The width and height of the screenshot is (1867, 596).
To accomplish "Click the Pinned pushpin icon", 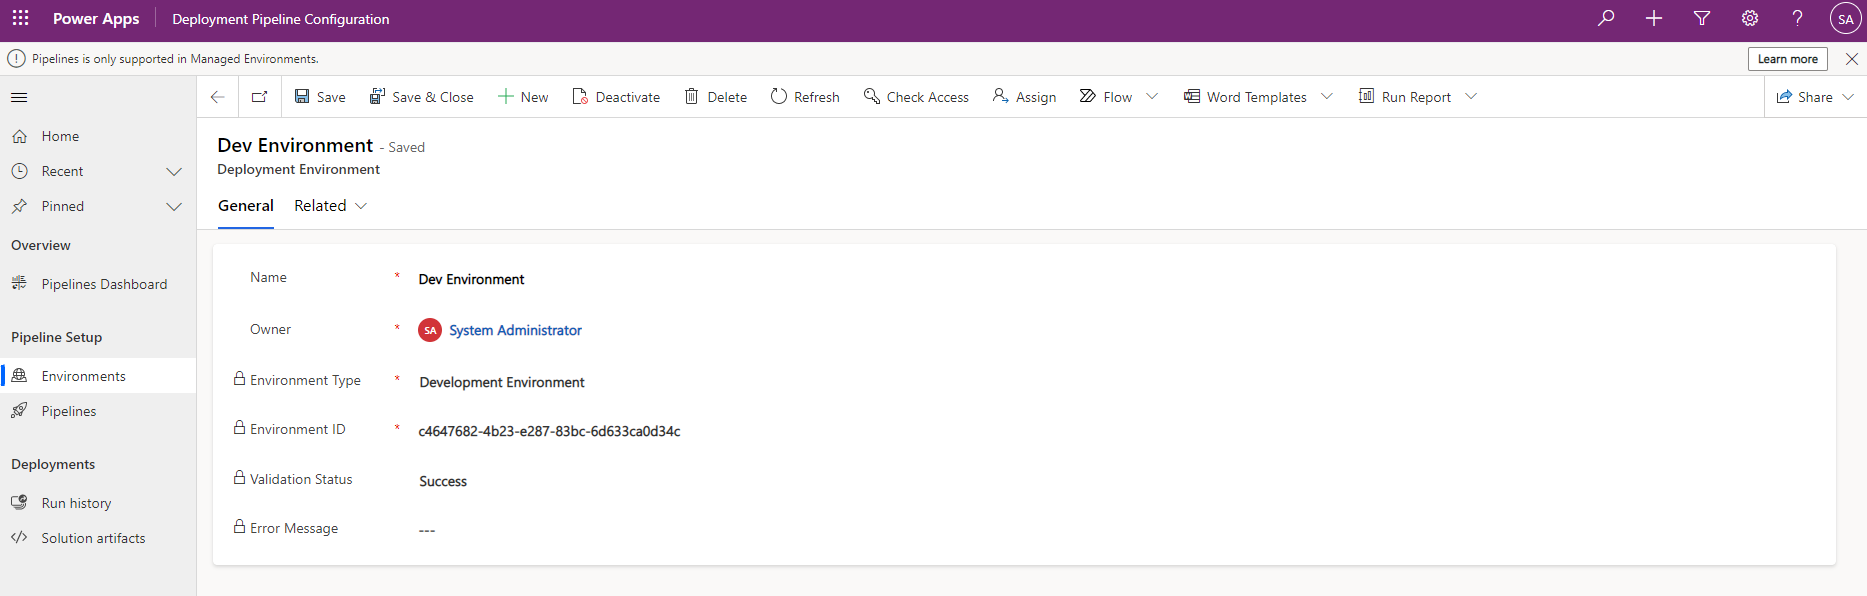I will click(19, 206).
